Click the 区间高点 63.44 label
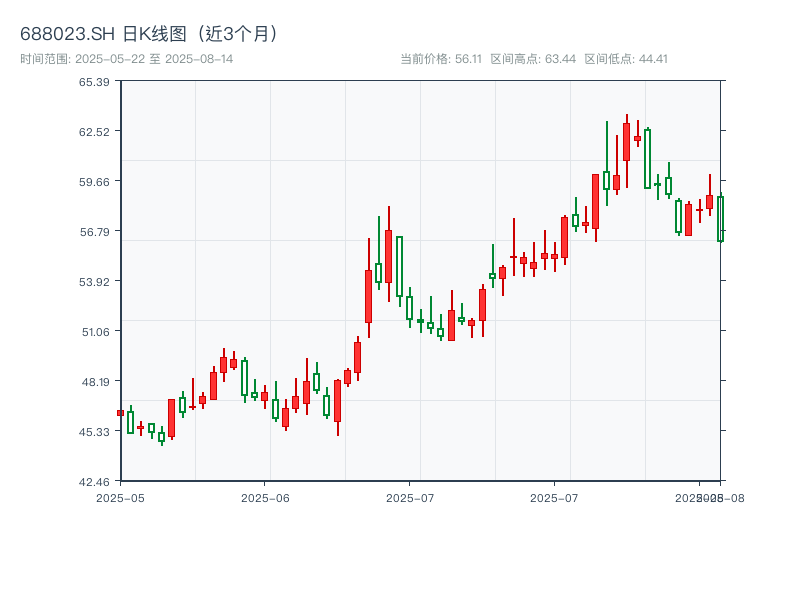Screen dimensions: 800x600 [x=533, y=59]
